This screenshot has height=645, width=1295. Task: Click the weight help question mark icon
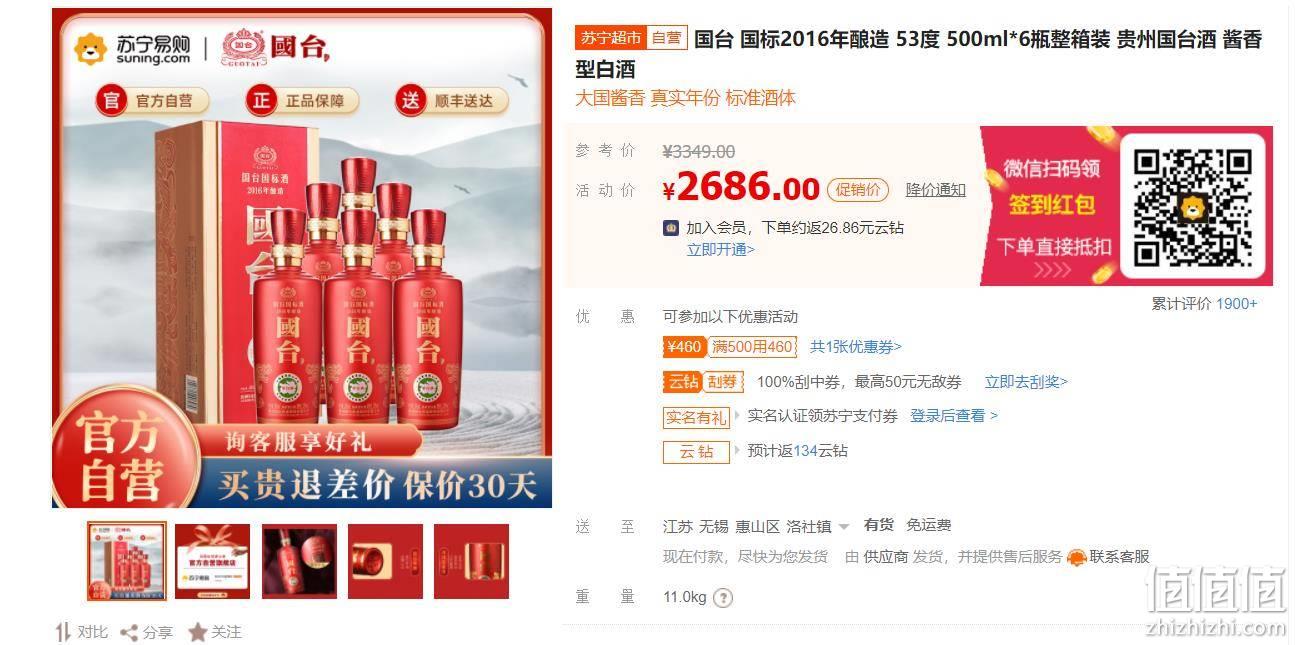click(x=723, y=598)
